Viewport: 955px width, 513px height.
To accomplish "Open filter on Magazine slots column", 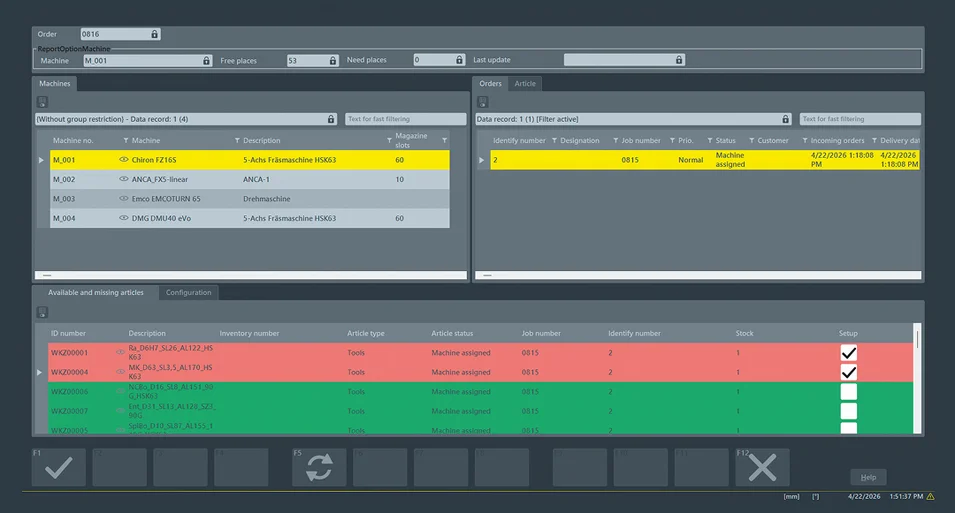I will coord(445,141).
